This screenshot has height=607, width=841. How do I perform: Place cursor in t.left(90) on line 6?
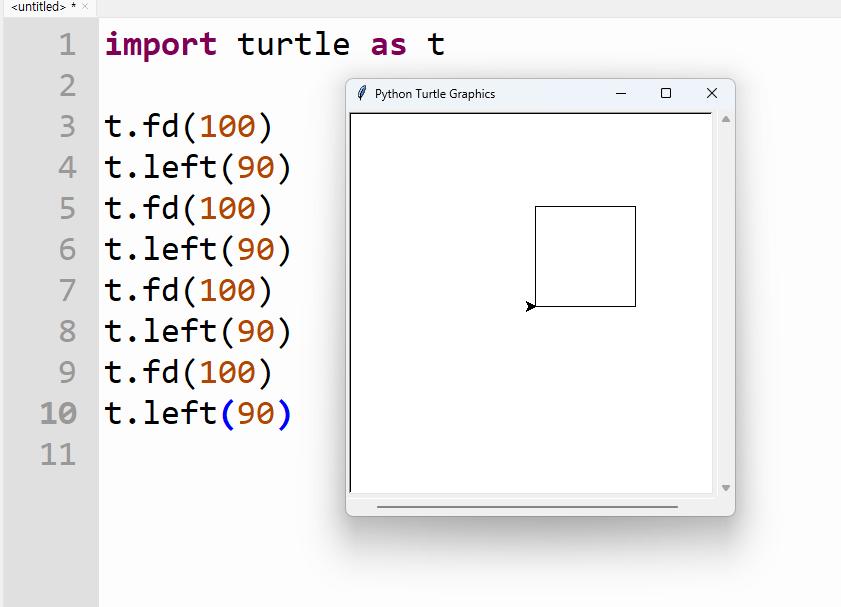click(x=197, y=249)
